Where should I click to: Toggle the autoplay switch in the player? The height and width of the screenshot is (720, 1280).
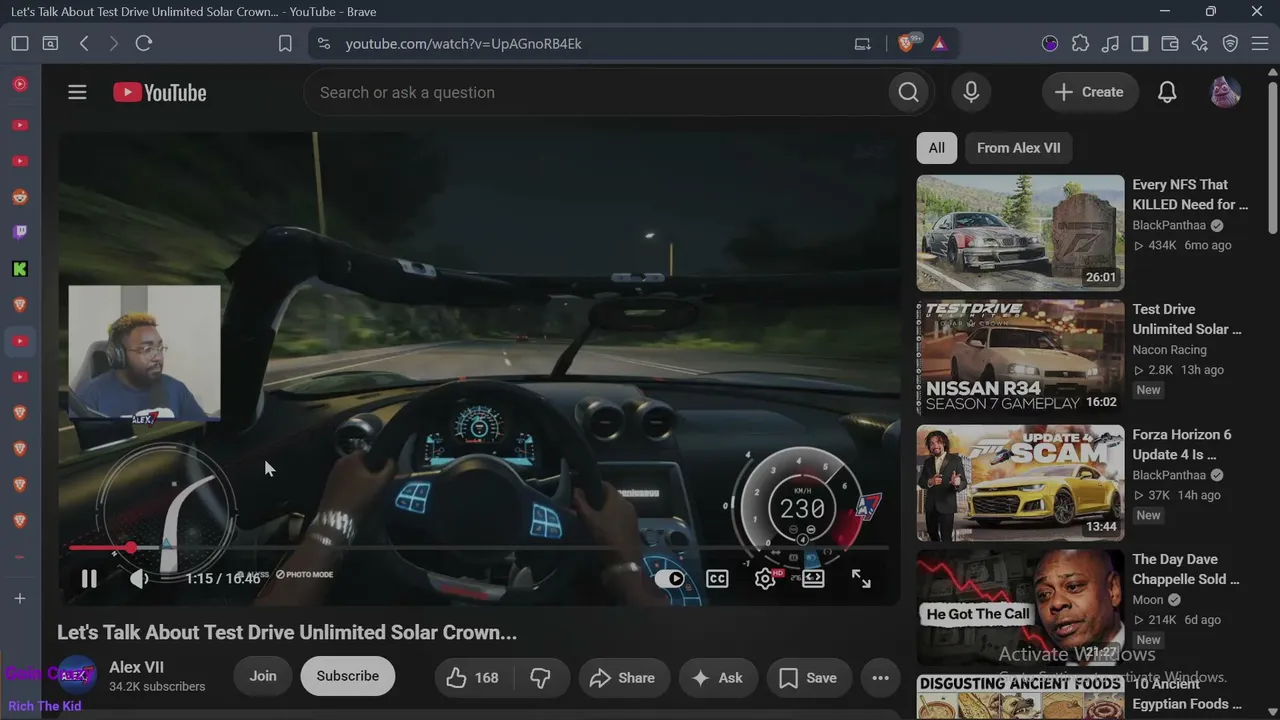point(670,578)
